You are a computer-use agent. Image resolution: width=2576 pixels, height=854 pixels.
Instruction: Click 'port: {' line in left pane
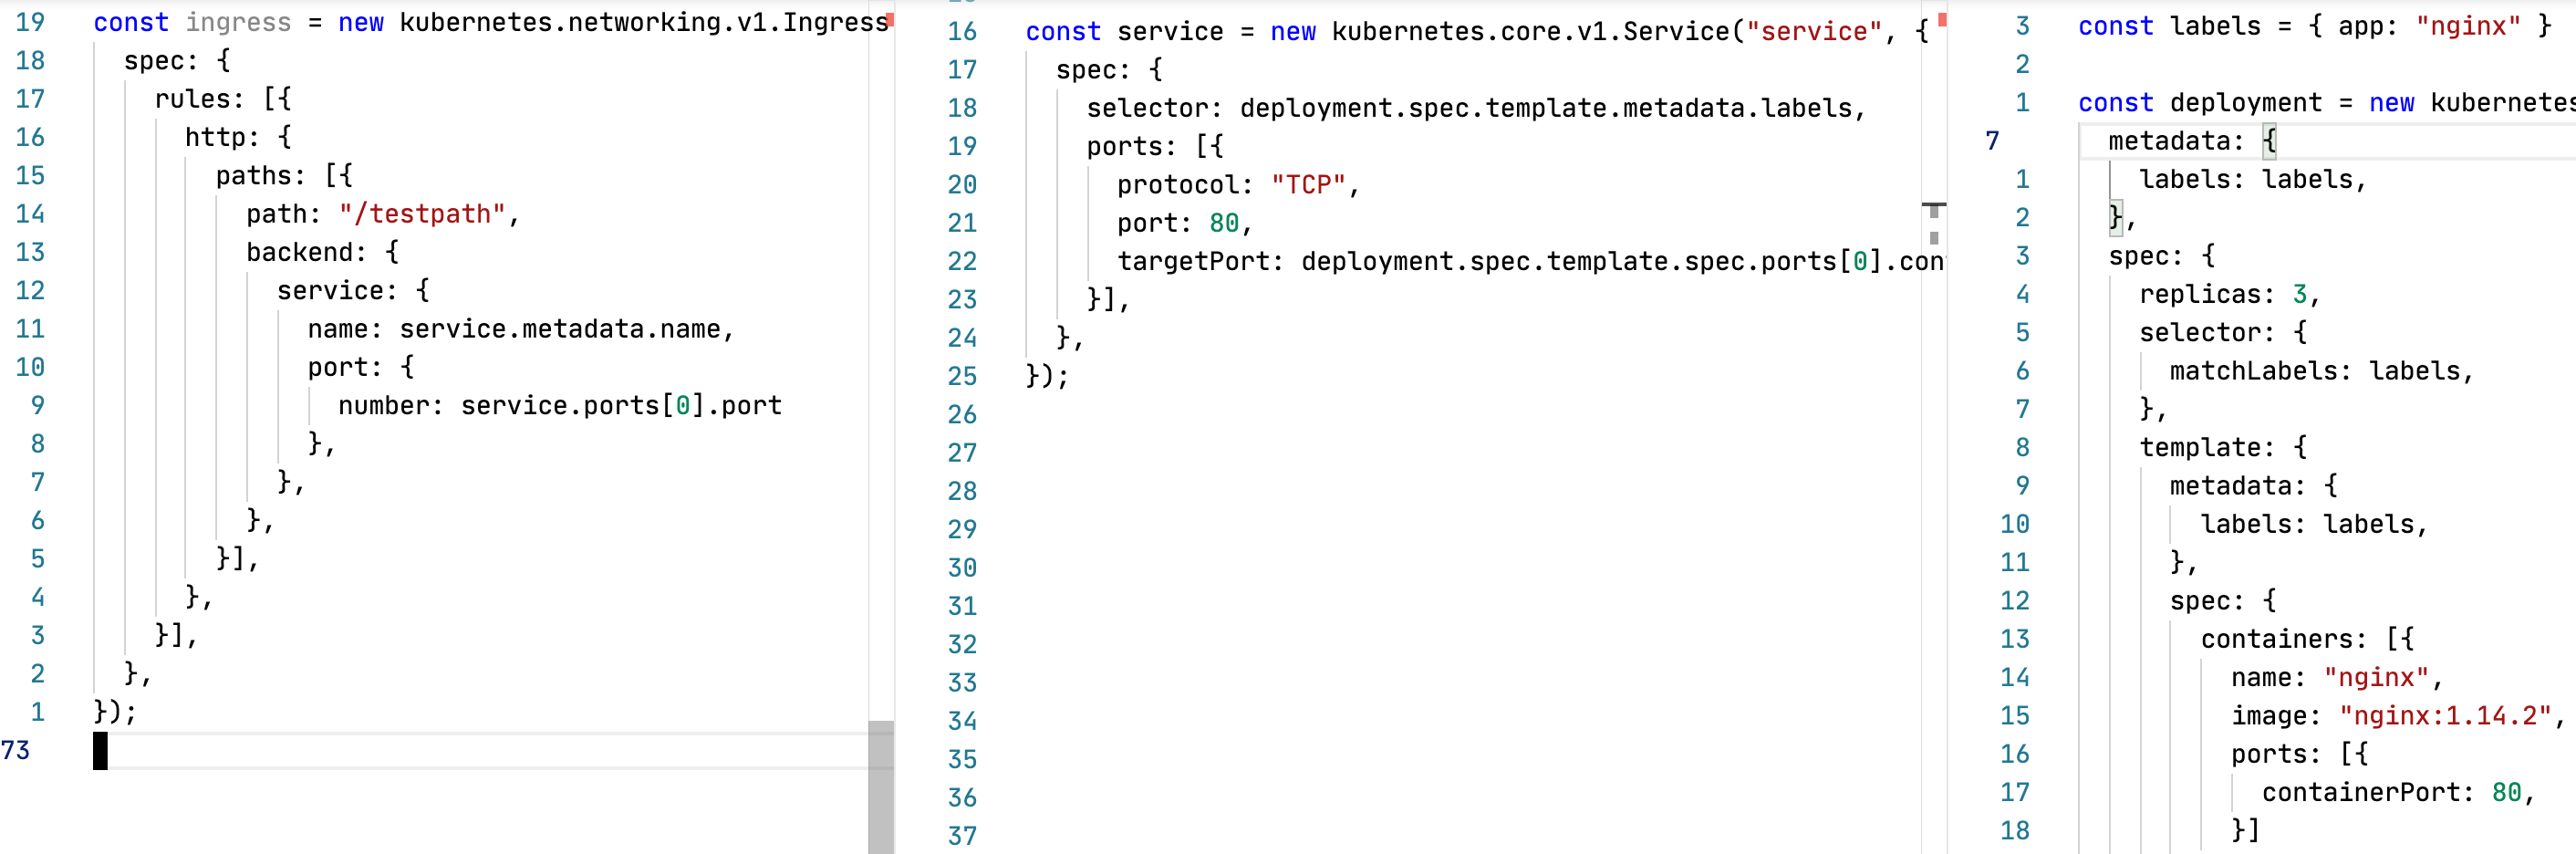361,367
